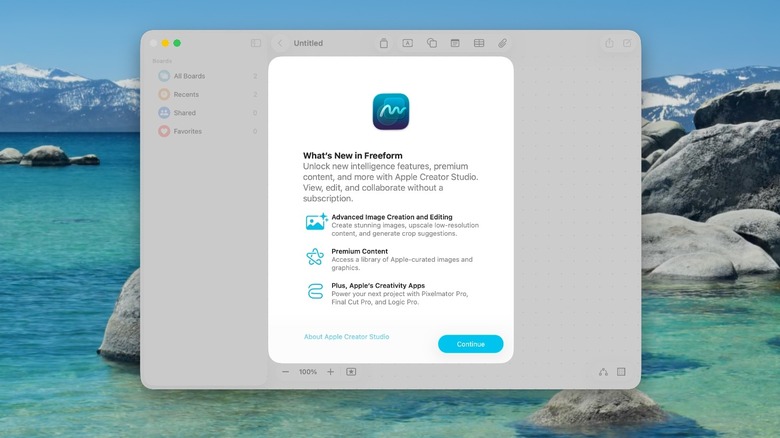Open Recents in the sidebar
780x438 pixels.
(x=207, y=95)
